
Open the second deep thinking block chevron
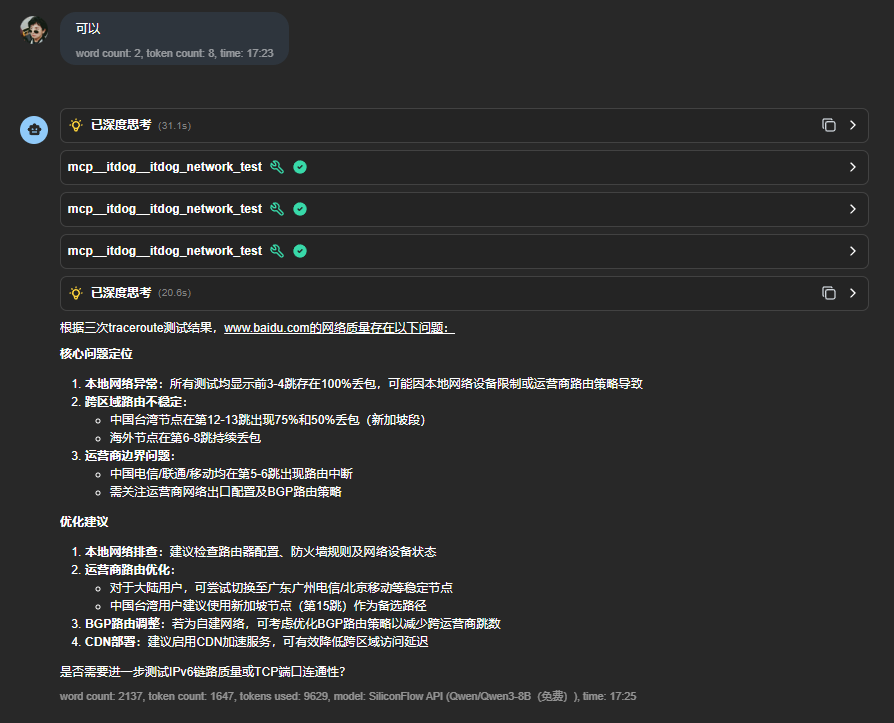click(x=852, y=293)
